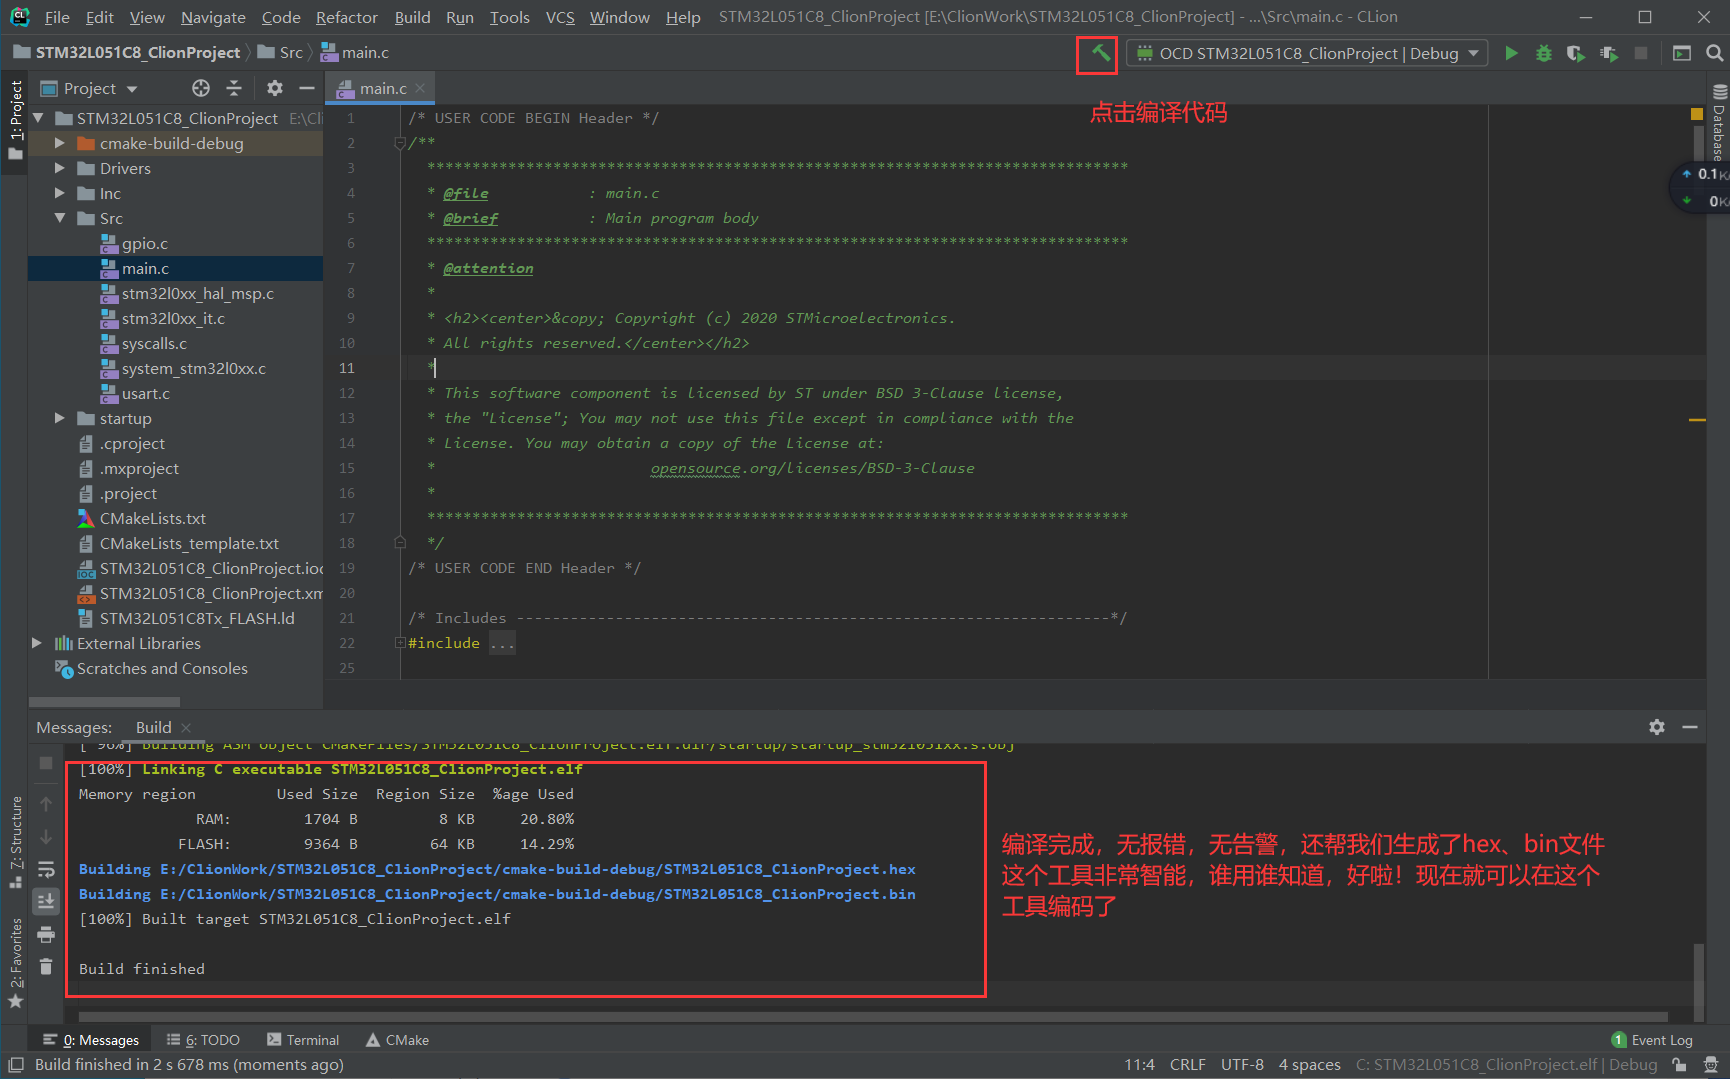
Task: Toggle soft-wrap in the Build messages panel
Action: (x=45, y=868)
